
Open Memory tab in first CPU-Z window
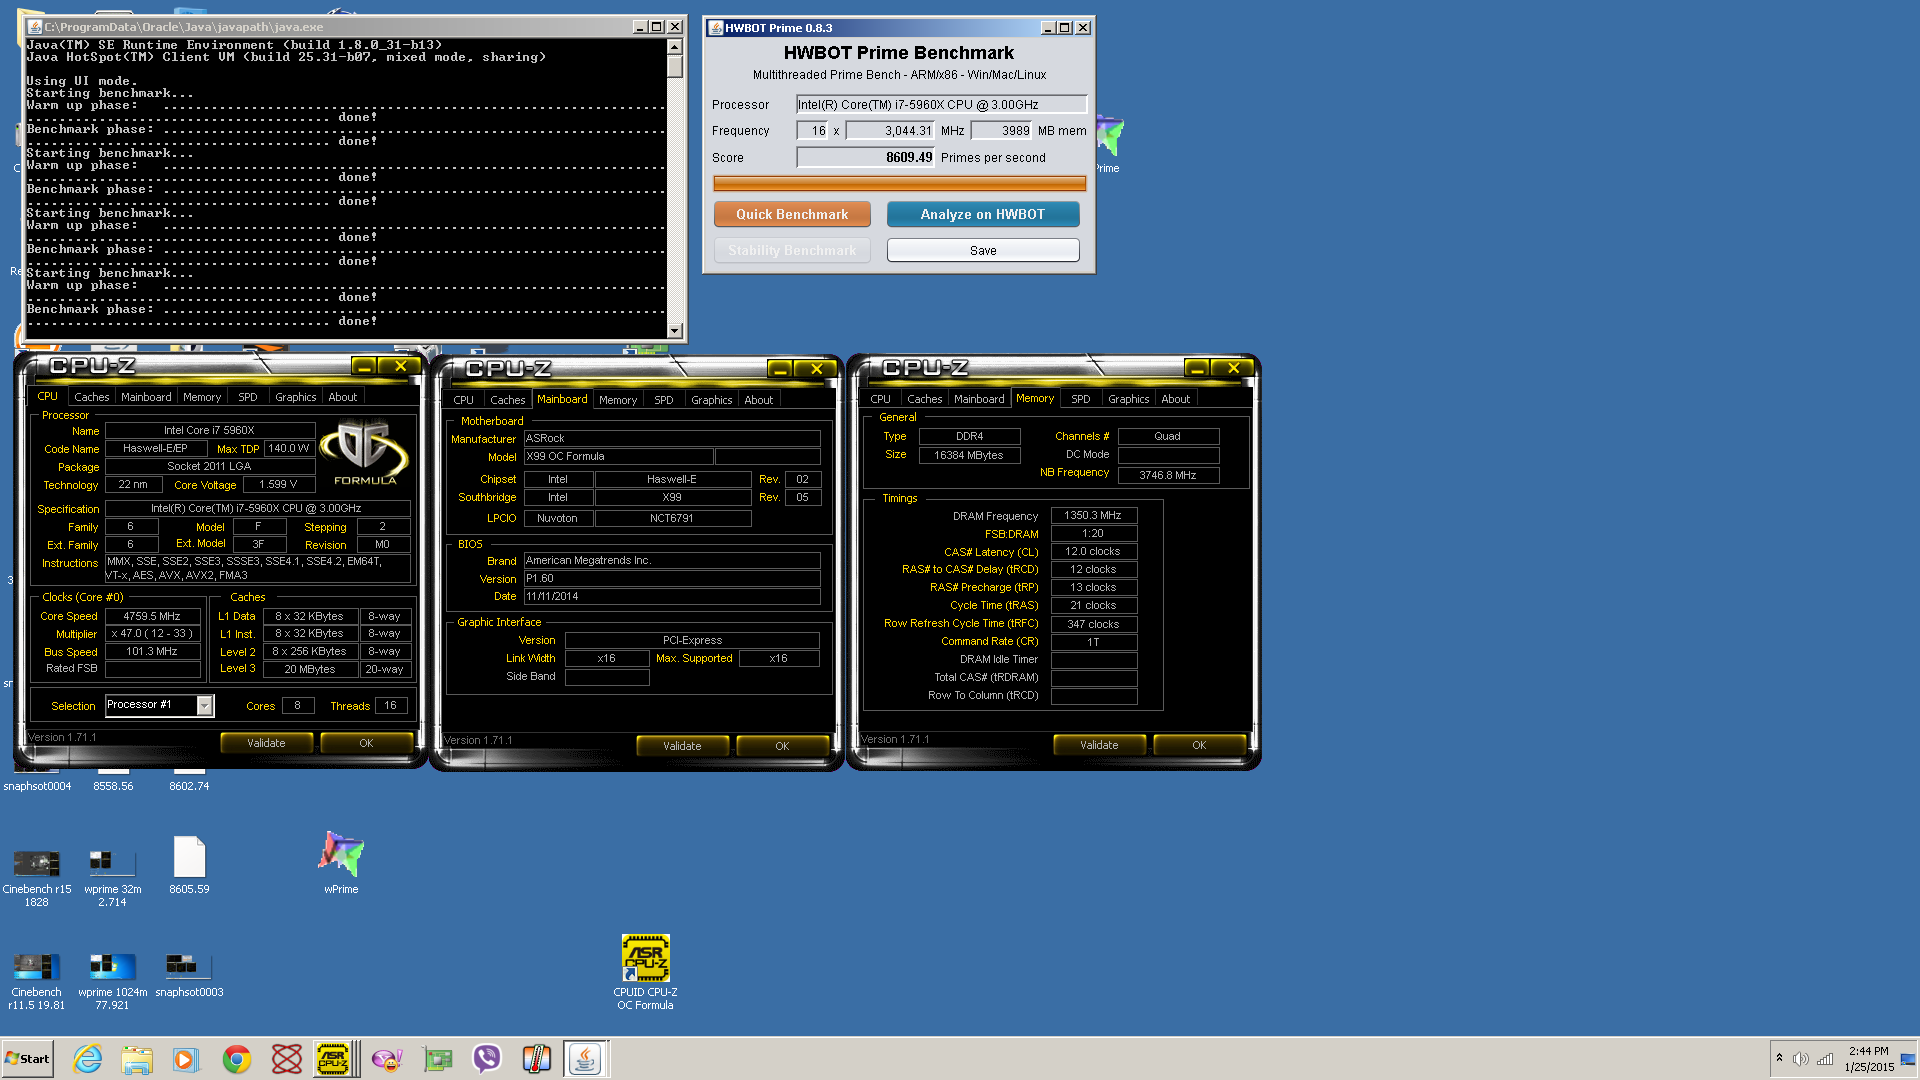(202, 397)
